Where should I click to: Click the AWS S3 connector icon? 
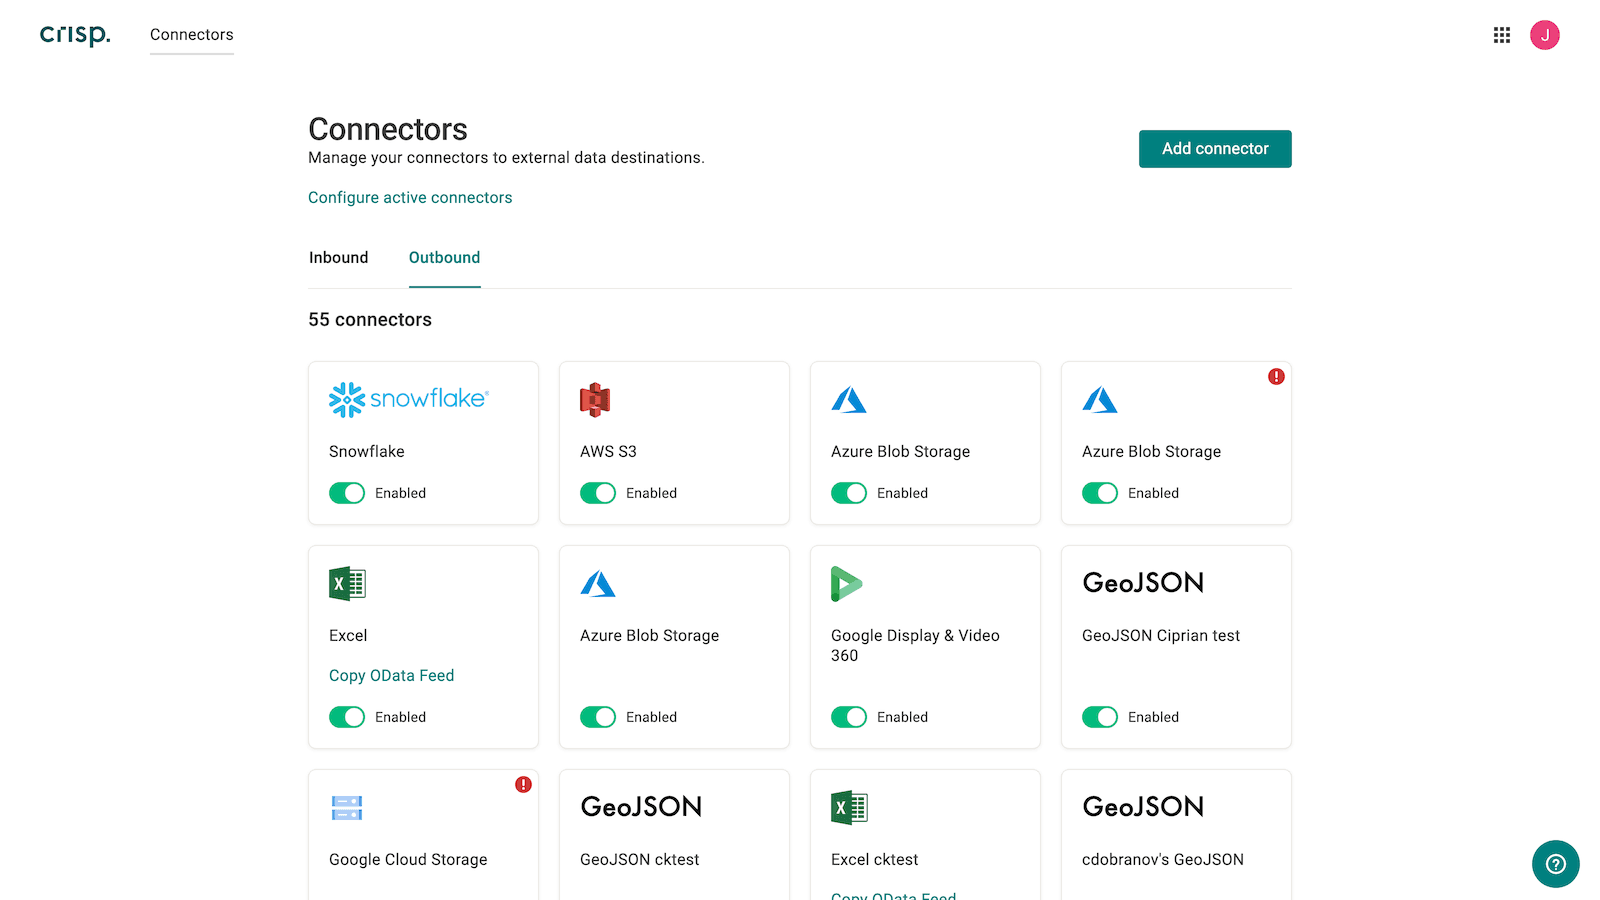click(595, 398)
